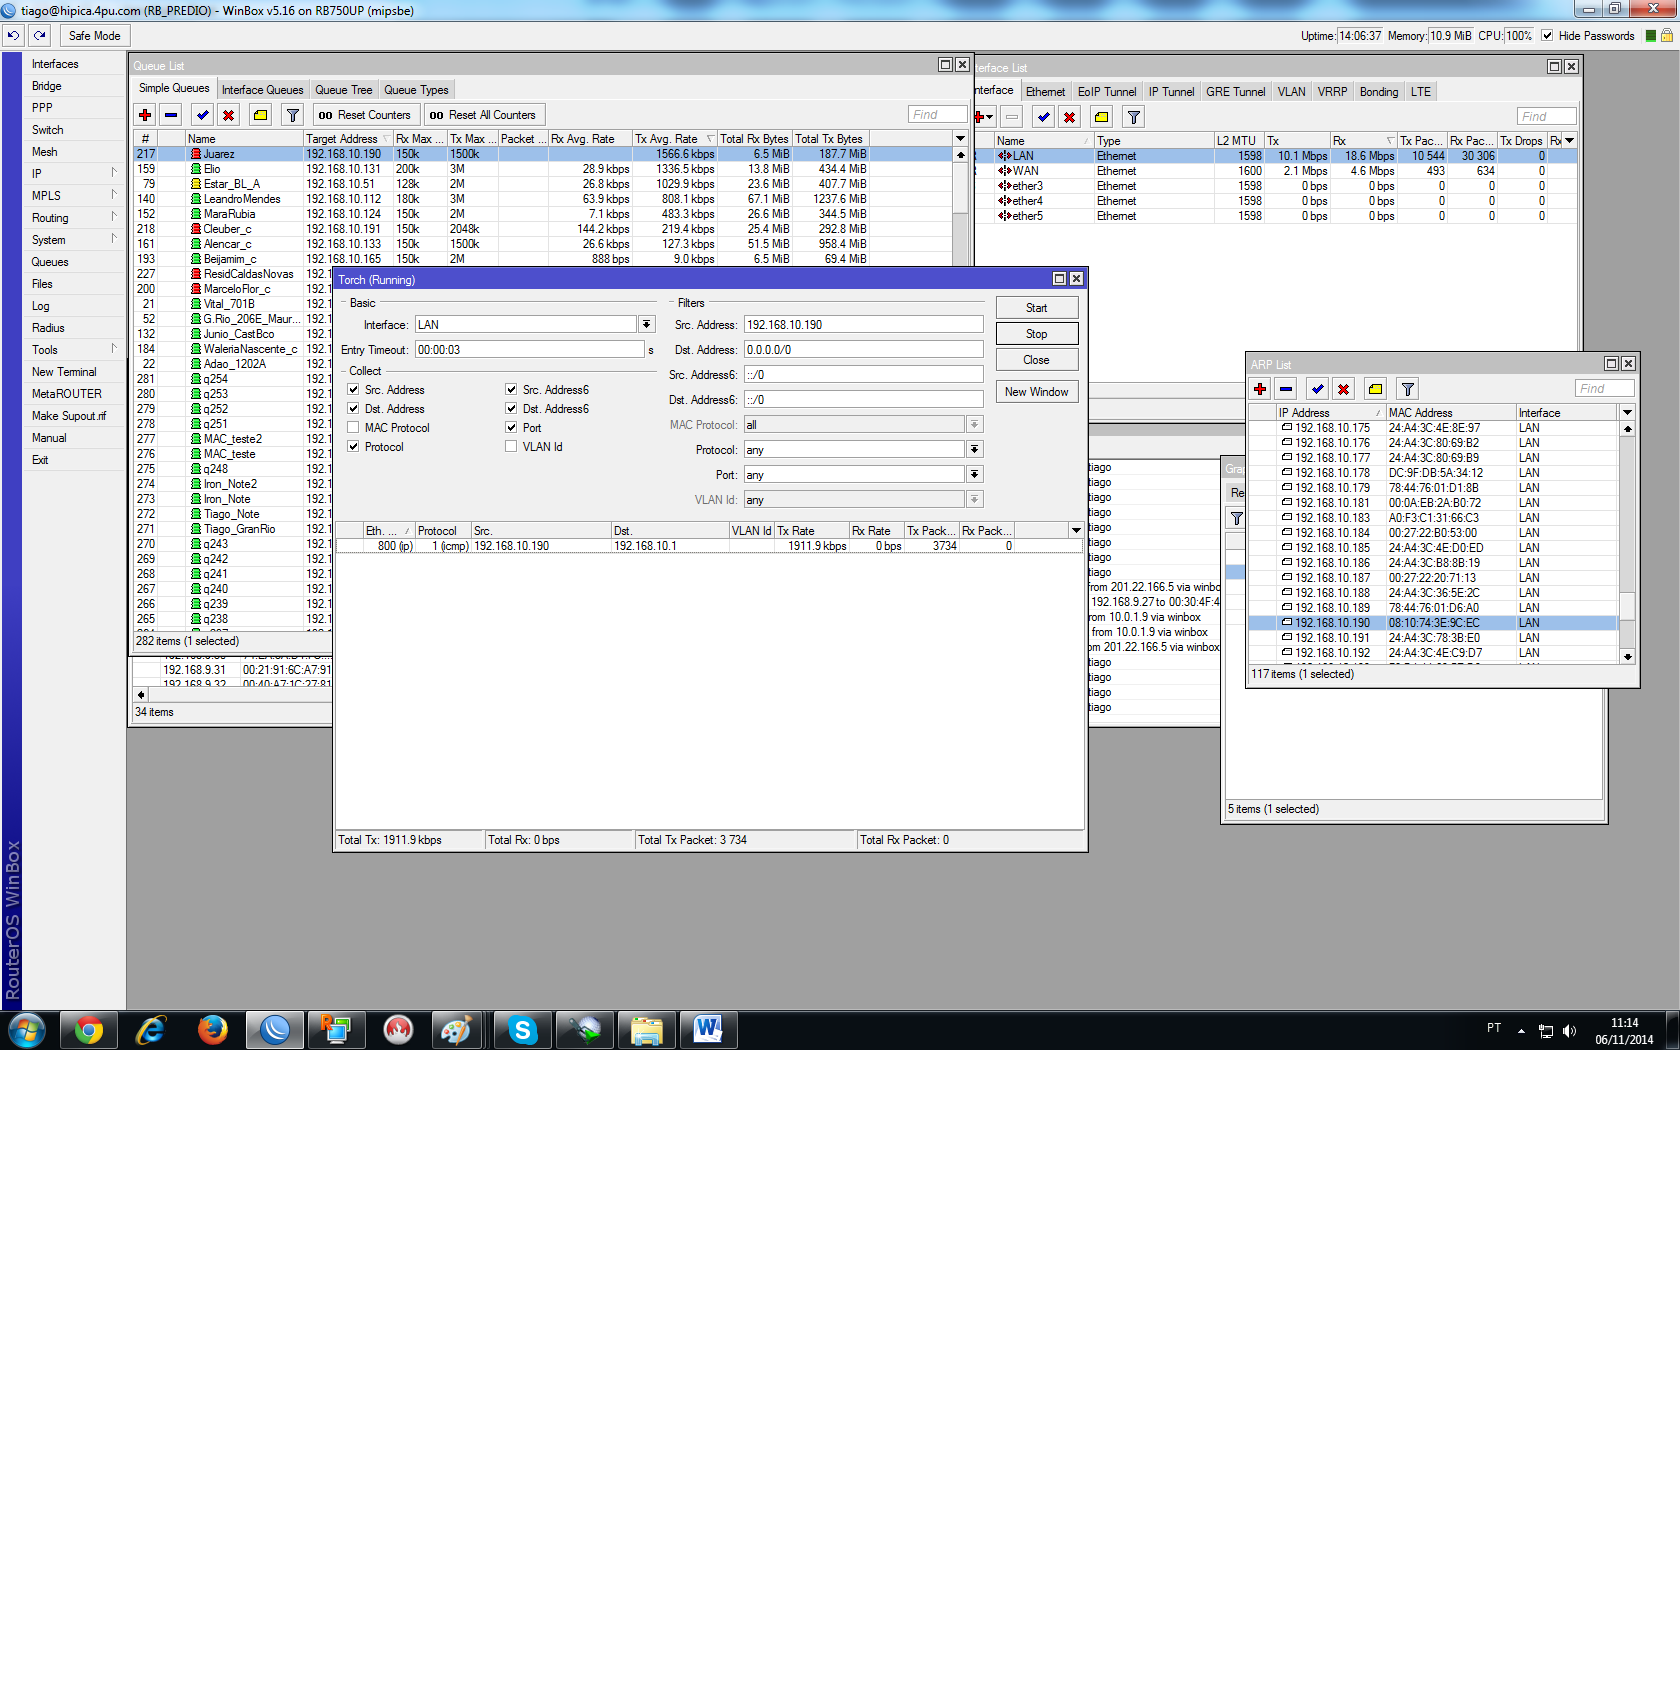Toggle Hide Passwords checkbox
1680x1684 pixels.
pyautogui.click(x=1547, y=36)
